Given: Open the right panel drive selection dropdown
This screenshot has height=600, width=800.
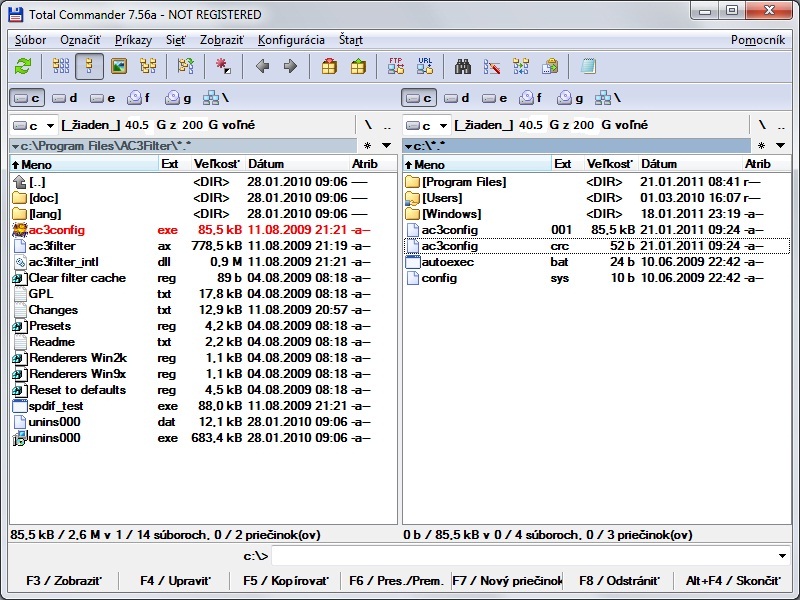Looking at the screenshot, I should [427, 126].
